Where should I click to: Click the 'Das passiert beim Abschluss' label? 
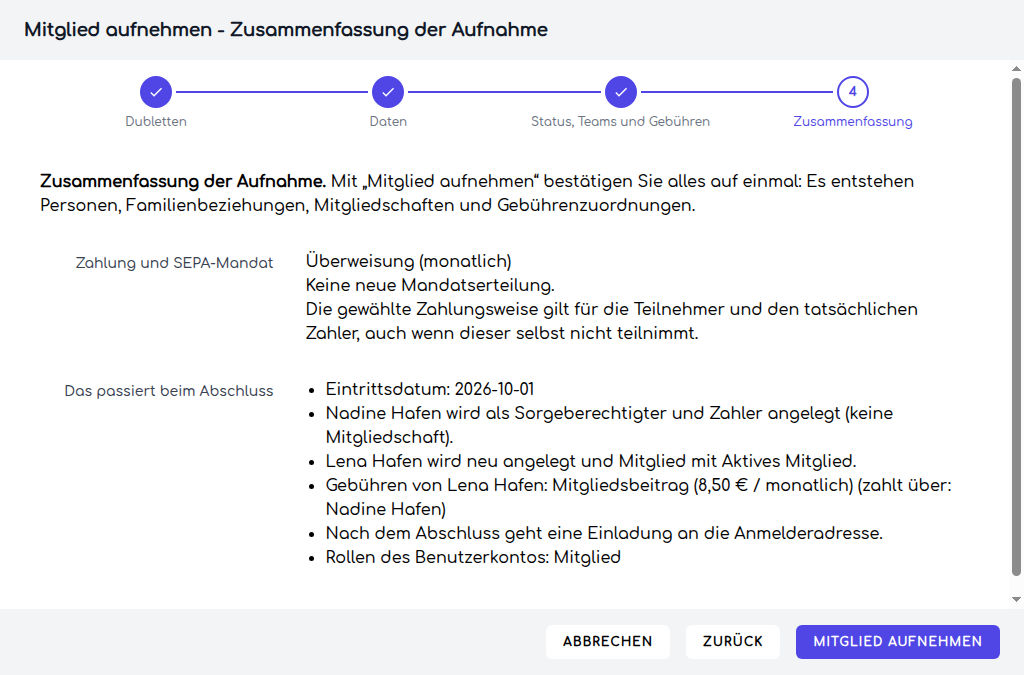click(169, 391)
